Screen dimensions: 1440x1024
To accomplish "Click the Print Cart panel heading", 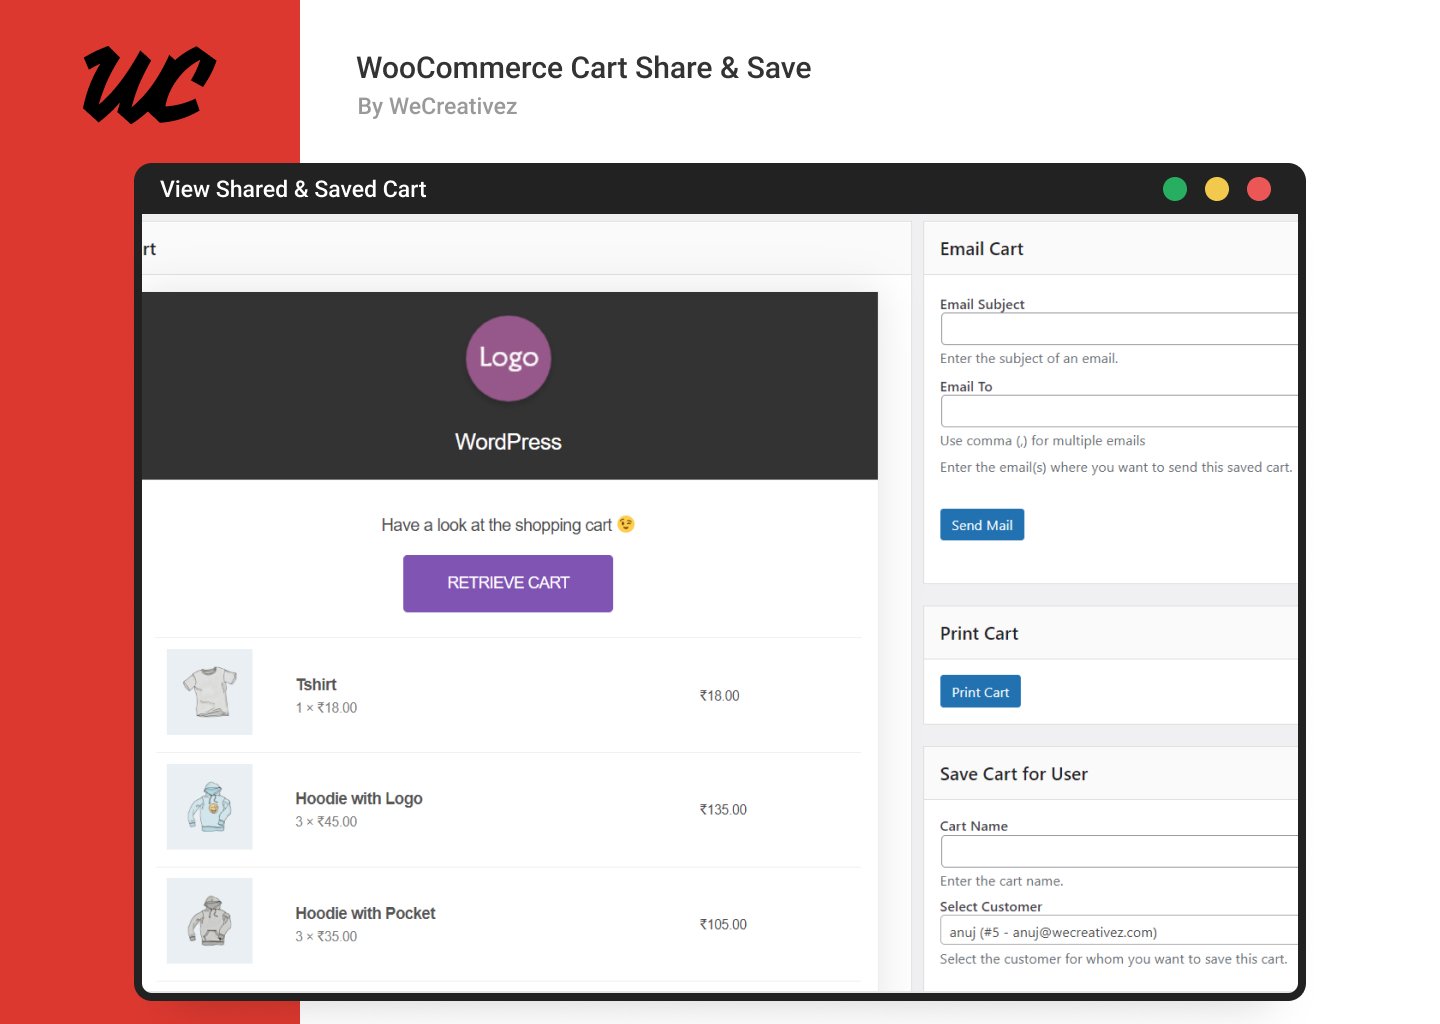I will tap(979, 634).
